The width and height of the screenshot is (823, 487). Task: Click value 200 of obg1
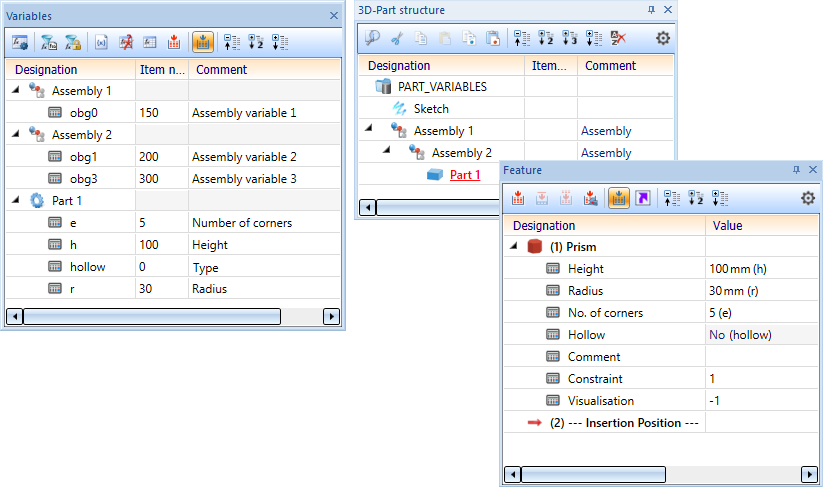[149, 156]
